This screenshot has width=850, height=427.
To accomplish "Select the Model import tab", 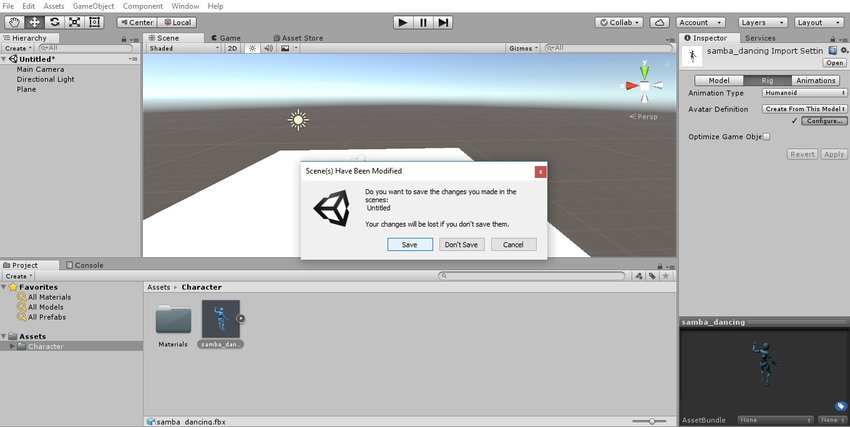I will (719, 80).
